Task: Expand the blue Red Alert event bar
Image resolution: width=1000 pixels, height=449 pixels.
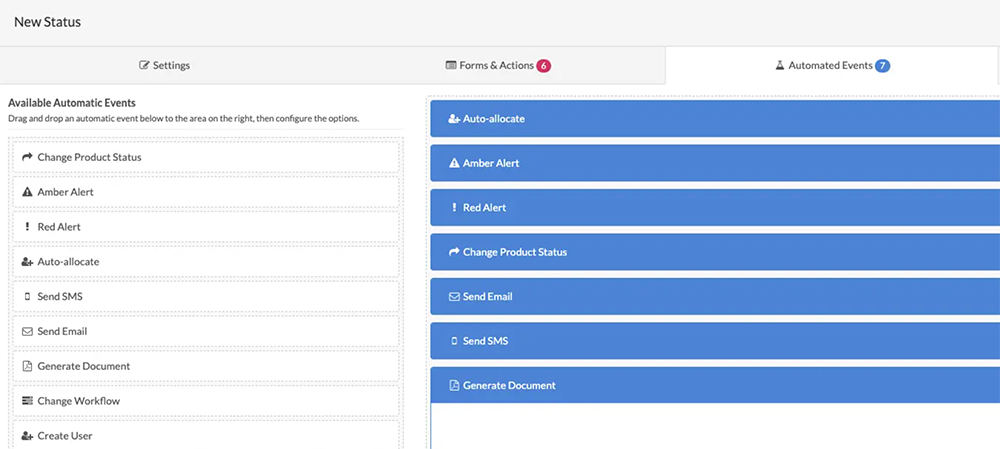Action: click(715, 207)
